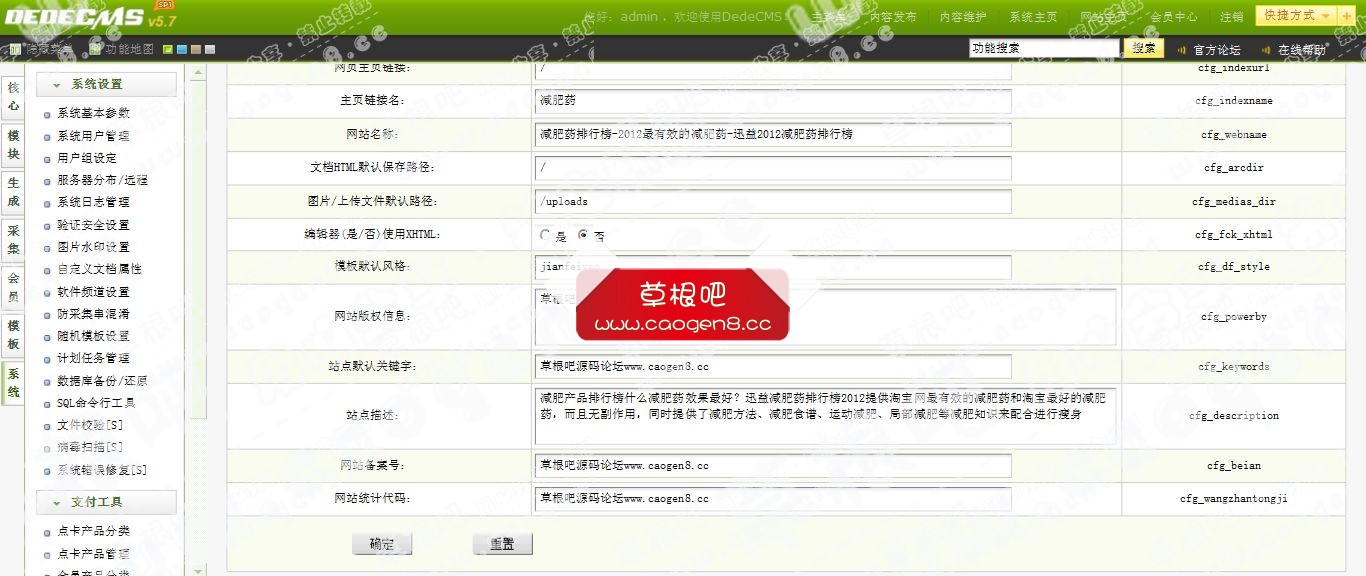Click the 隐藏菜单 hide-menu icon
The image size is (1366, 576).
click(x=14, y=49)
